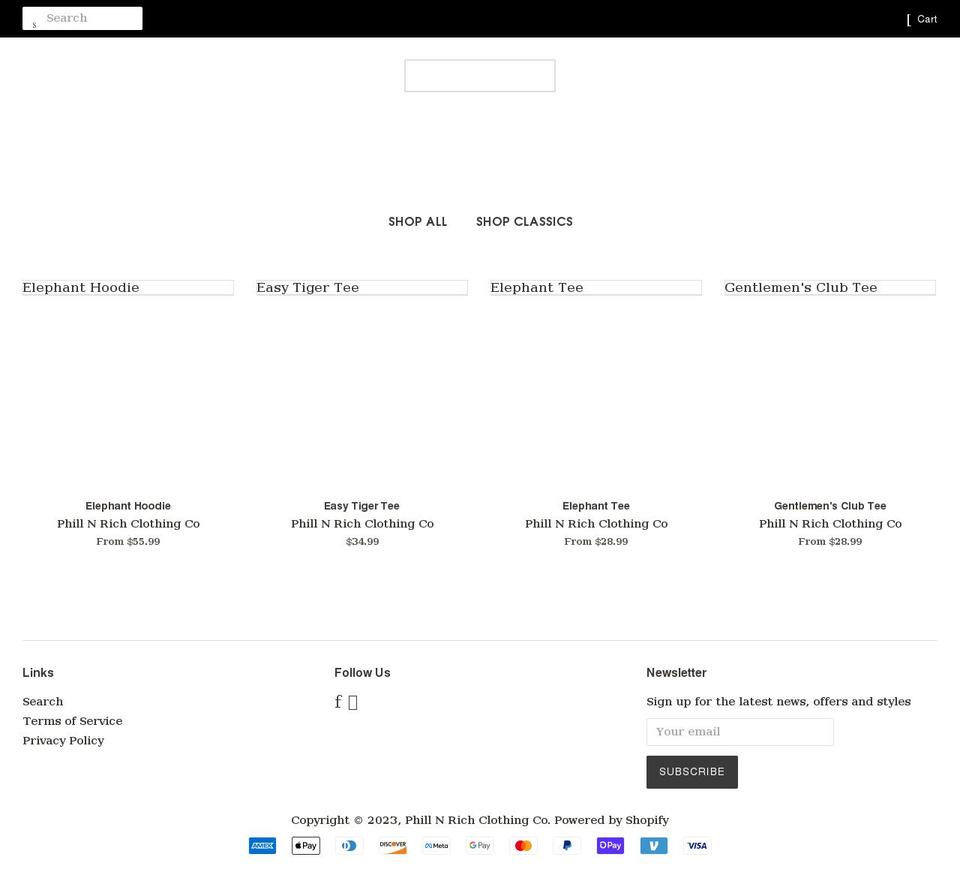This screenshot has width=960, height=881.
Task: Click the Phill N Rich Clothing Co vendor under Easy Tiger Tee
Action: click(362, 523)
